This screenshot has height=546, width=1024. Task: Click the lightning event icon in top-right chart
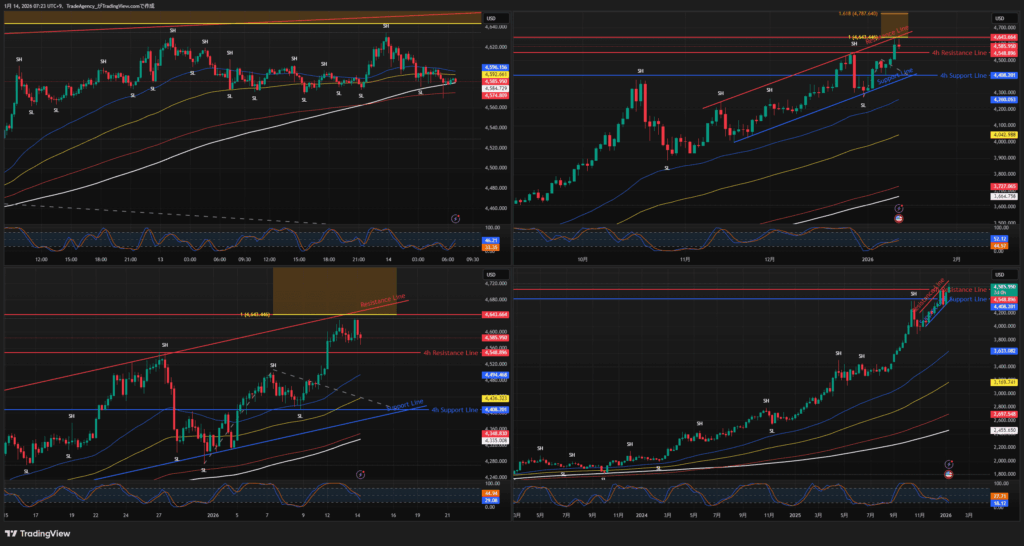coord(897,209)
